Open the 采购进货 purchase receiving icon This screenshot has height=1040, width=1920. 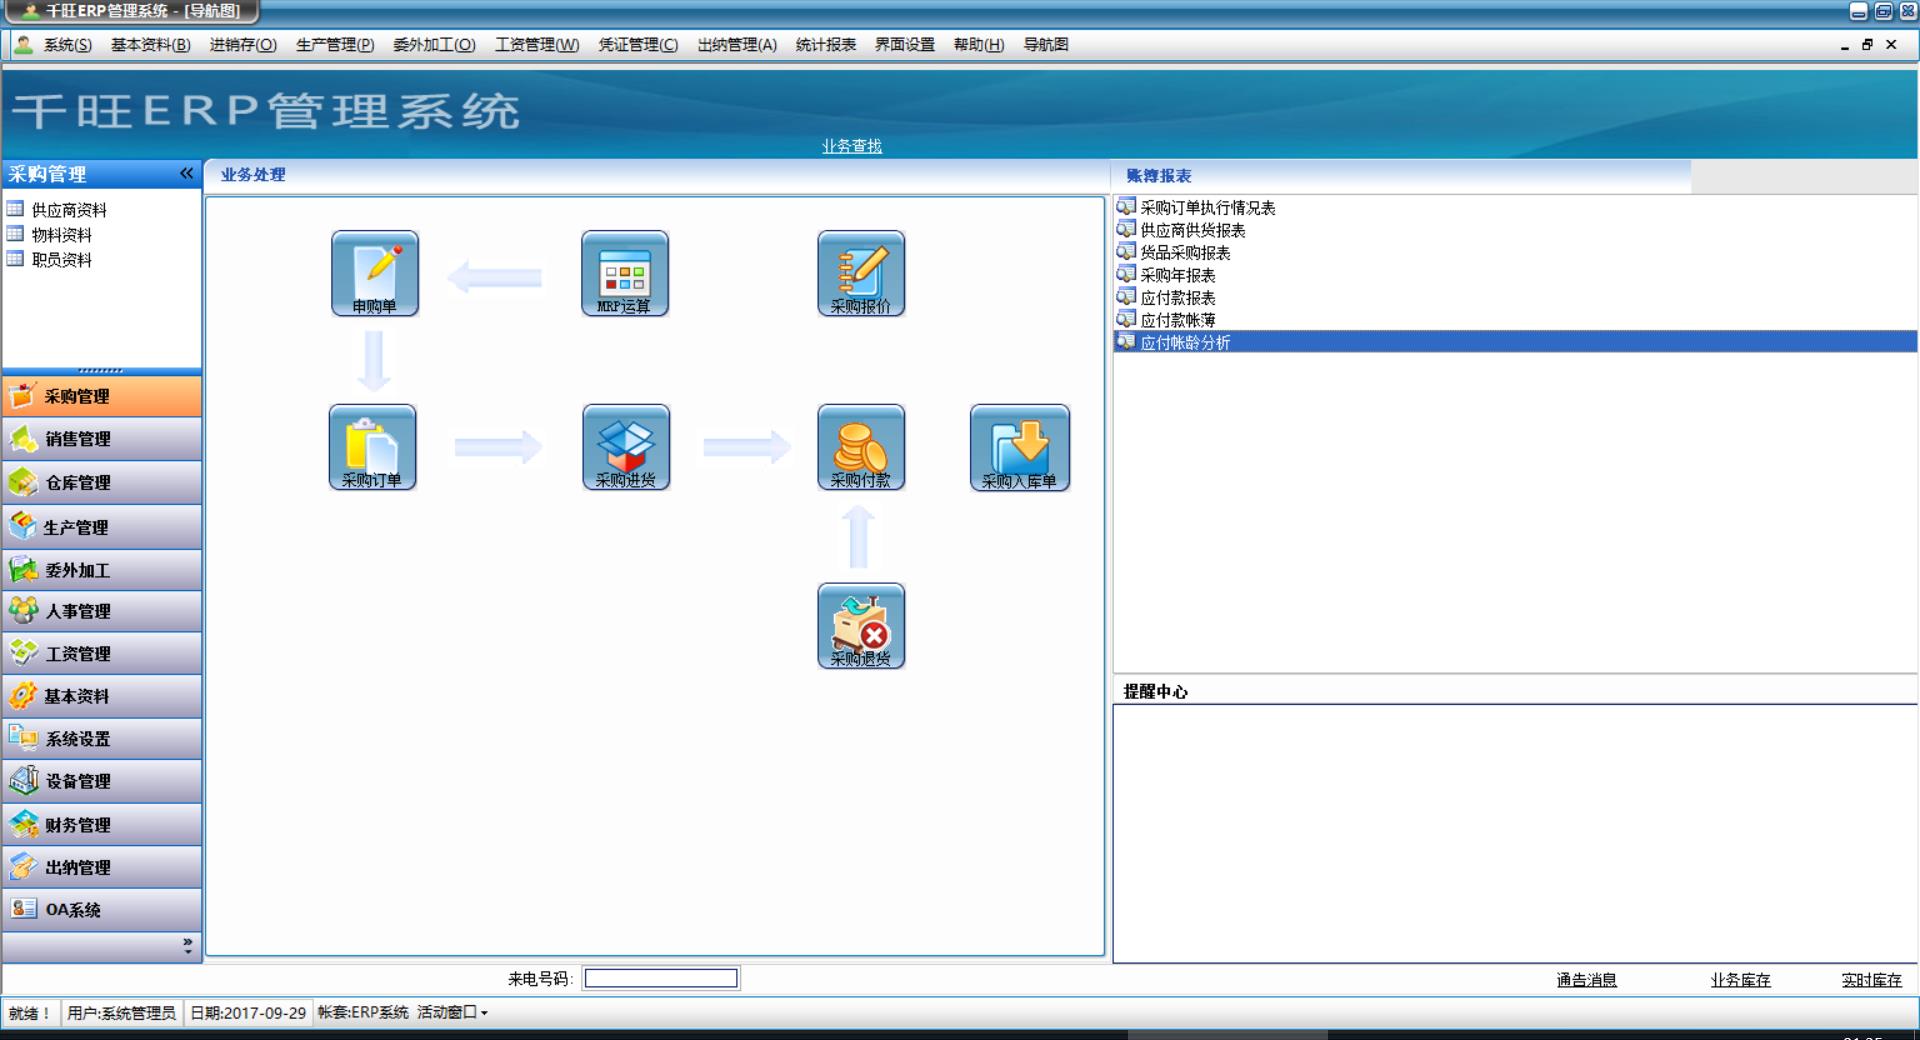[x=626, y=447]
